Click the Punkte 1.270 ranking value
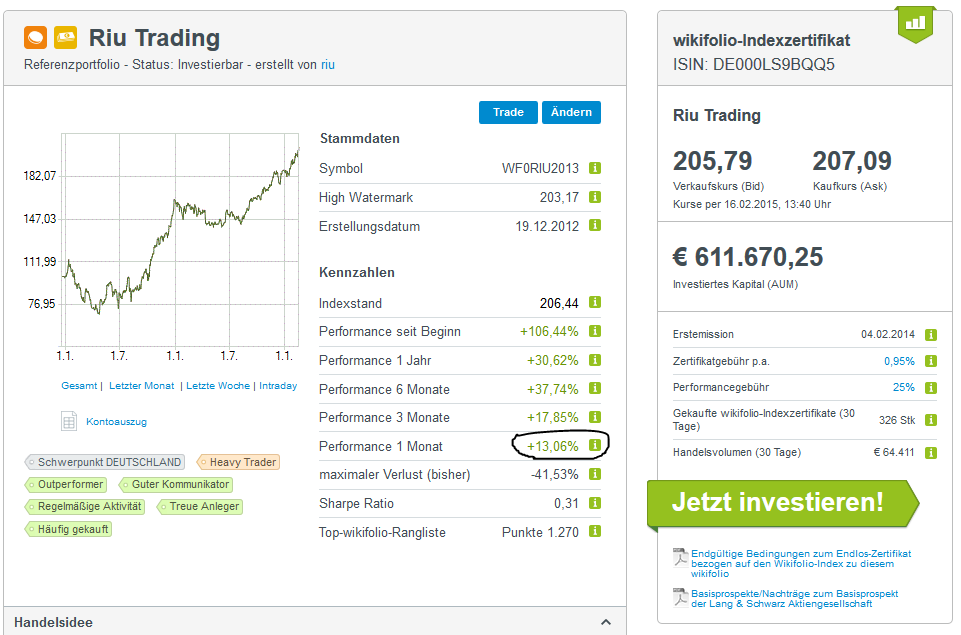The height and width of the screenshot is (635, 961). 540,532
